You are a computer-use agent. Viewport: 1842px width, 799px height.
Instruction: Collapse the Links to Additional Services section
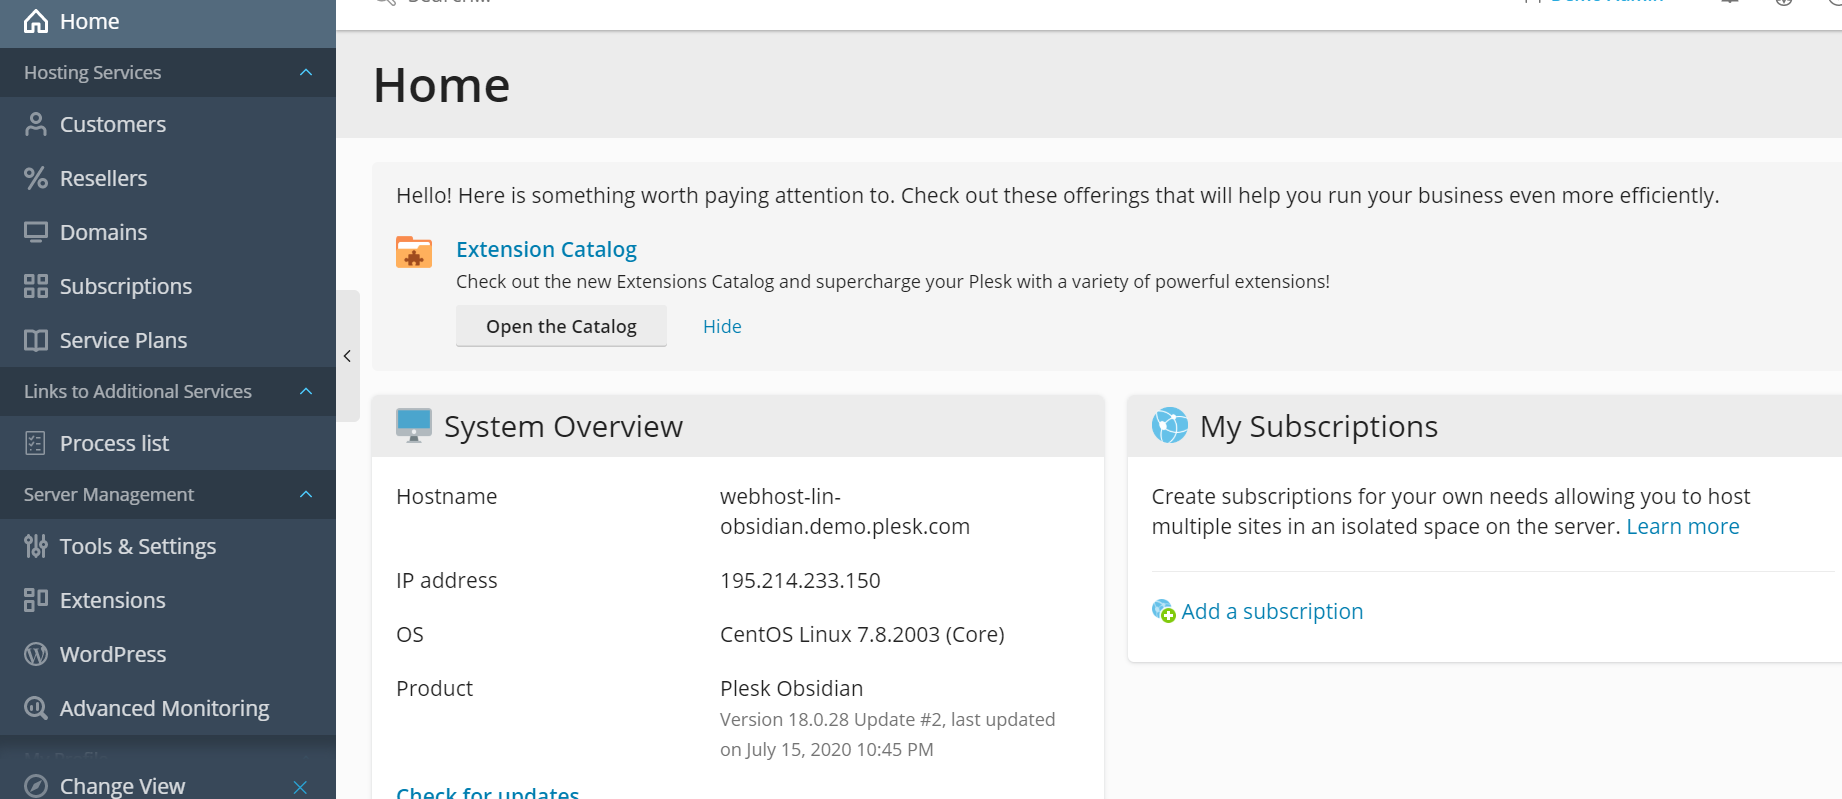(306, 391)
